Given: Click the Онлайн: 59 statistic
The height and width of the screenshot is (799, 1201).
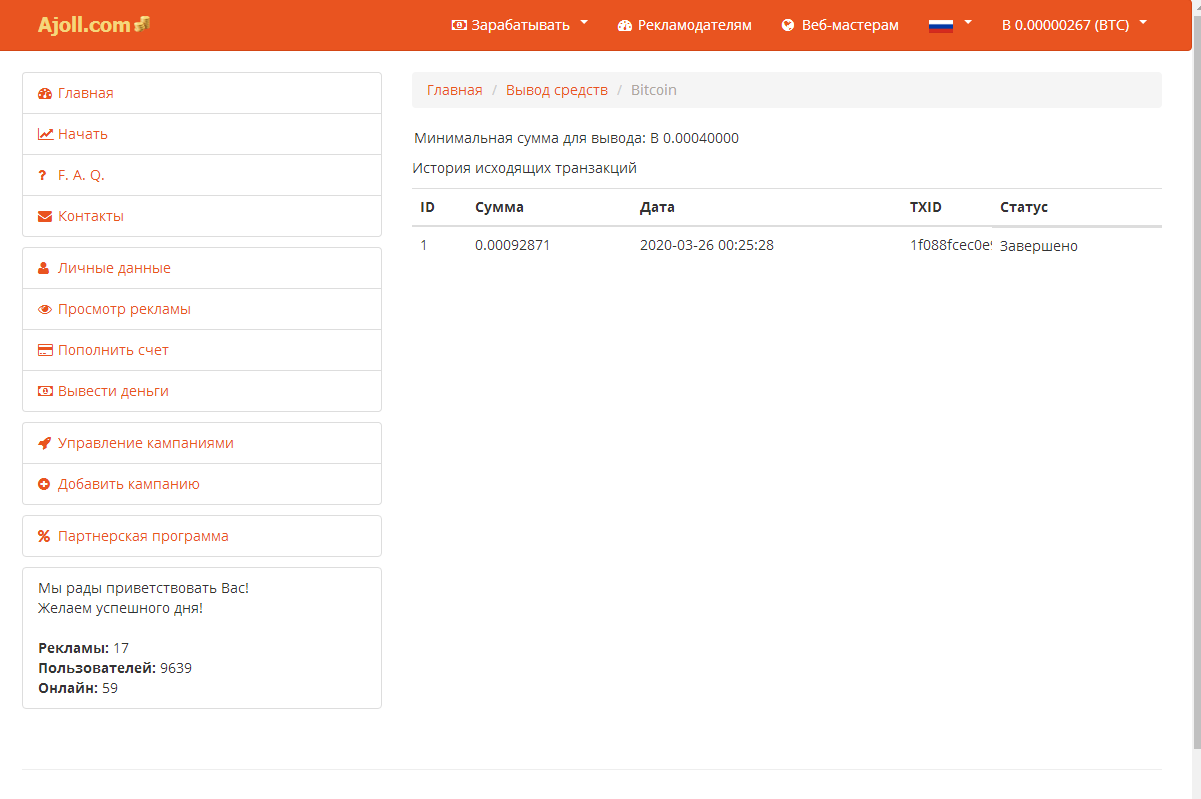Looking at the screenshot, I should tap(78, 688).
